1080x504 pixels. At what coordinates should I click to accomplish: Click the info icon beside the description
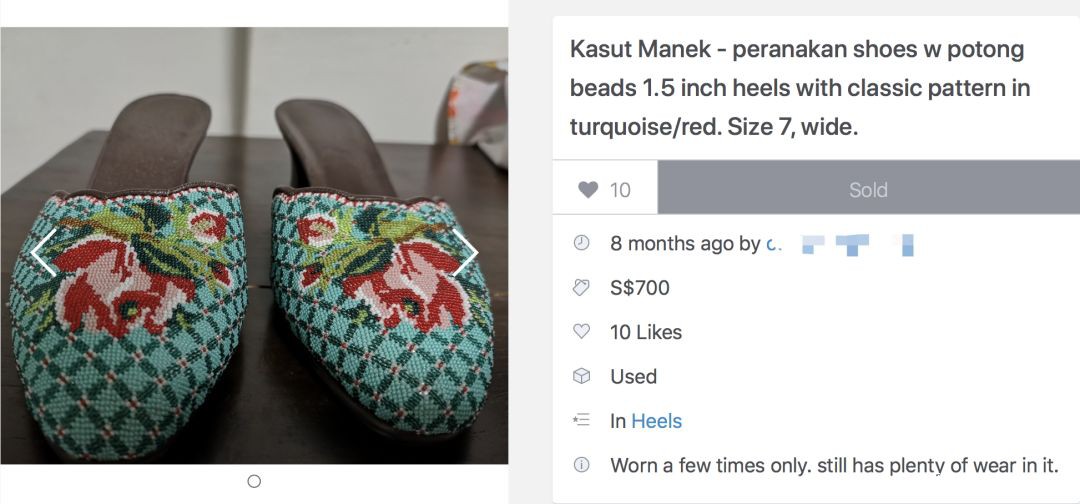coord(581,465)
